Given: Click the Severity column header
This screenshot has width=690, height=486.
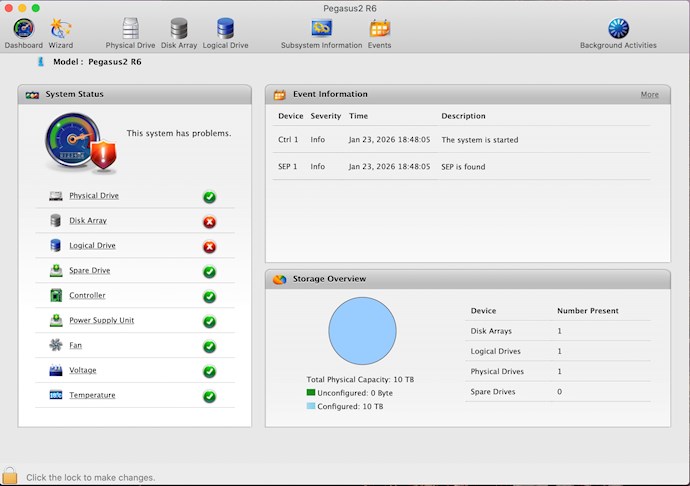Looking at the screenshot, I should 325,116.
